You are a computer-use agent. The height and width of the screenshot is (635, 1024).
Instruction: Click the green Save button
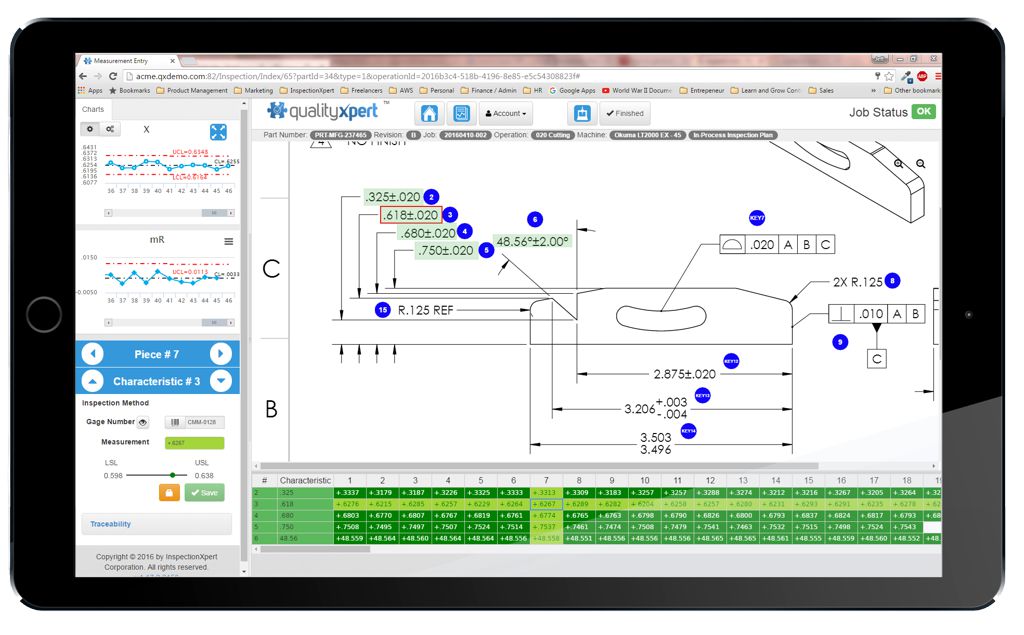[204, 493]
